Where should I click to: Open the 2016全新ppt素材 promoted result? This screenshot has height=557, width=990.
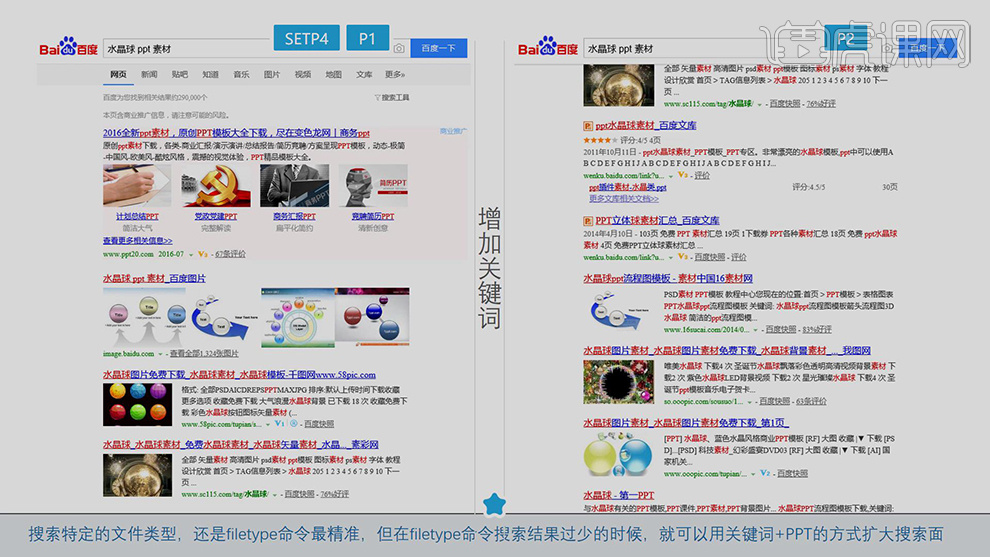(x=236, y=133)
